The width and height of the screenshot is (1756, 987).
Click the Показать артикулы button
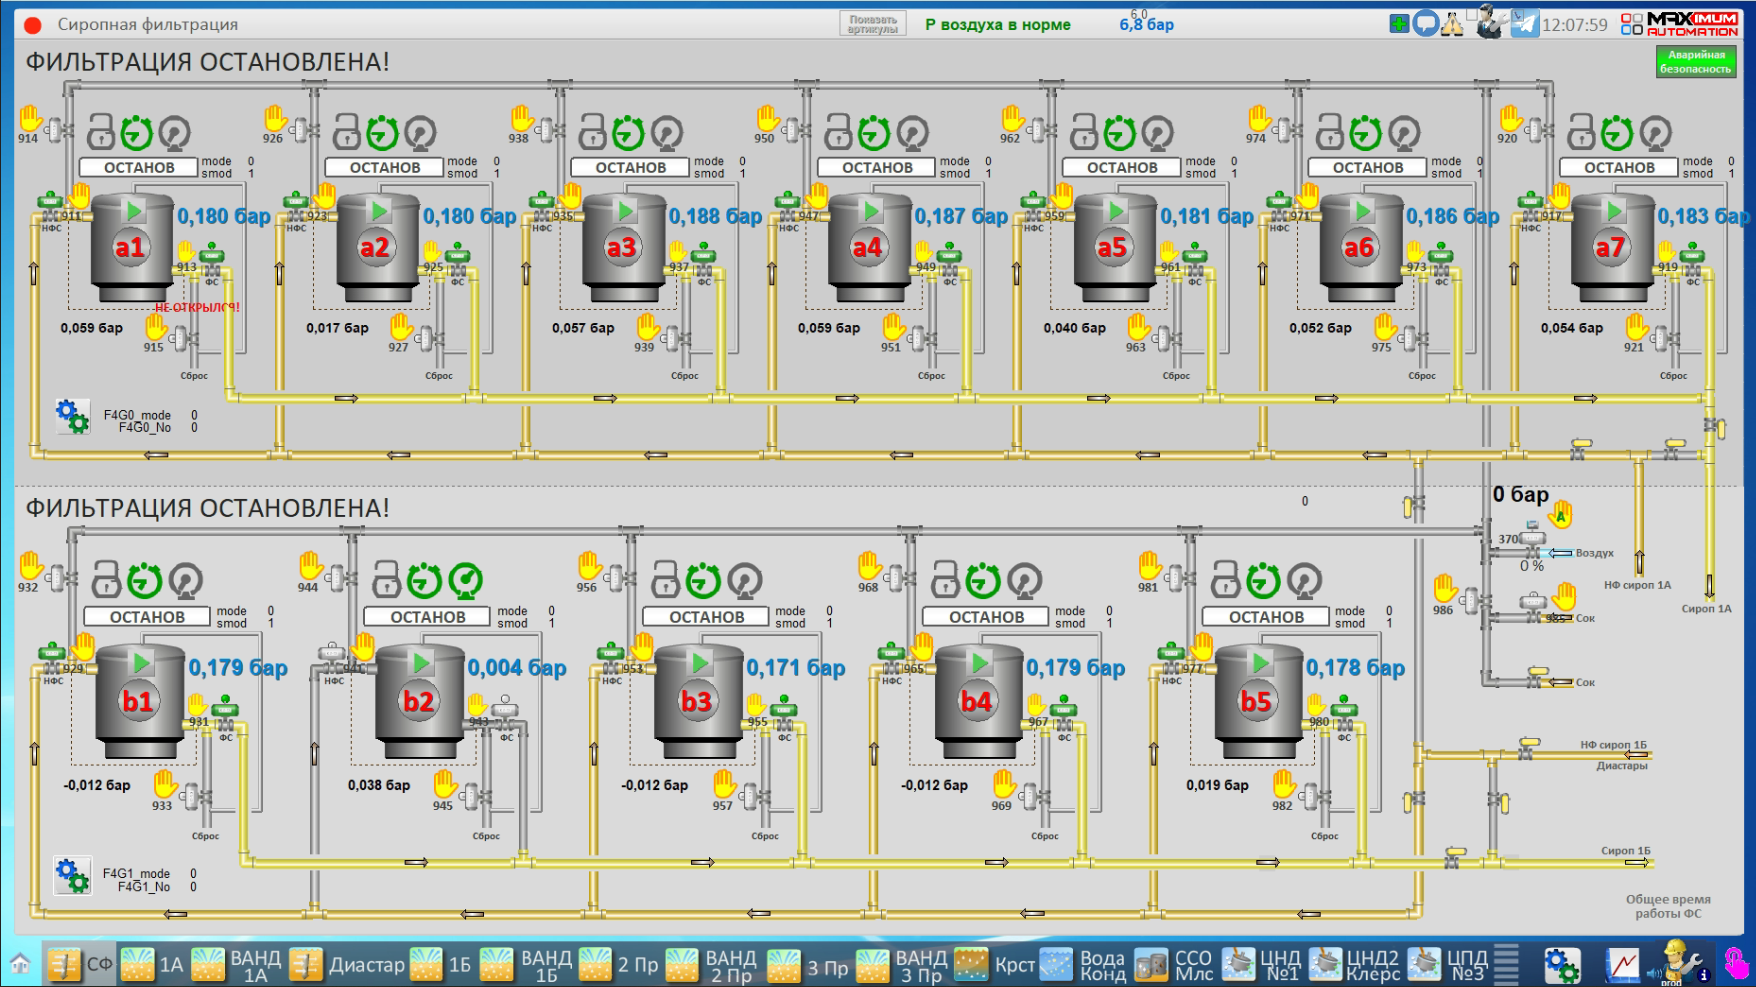872,24
